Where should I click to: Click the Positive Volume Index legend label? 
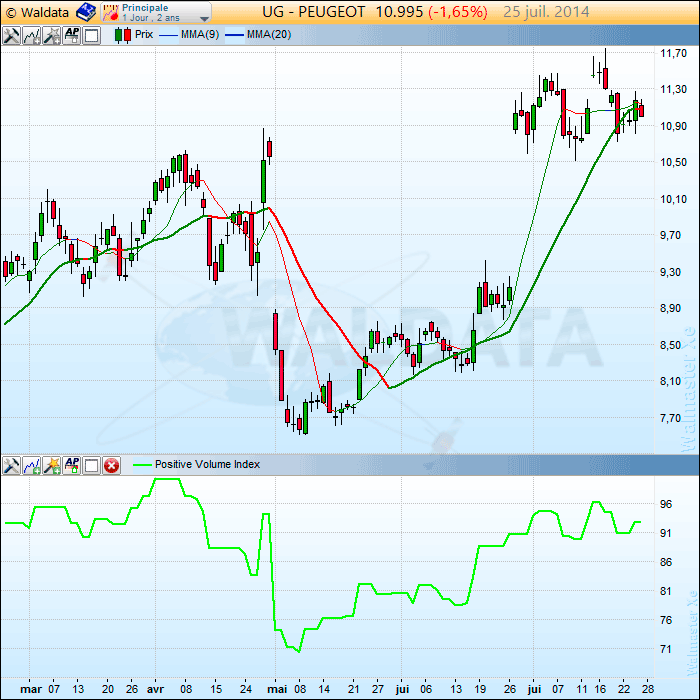pos(207,464)
